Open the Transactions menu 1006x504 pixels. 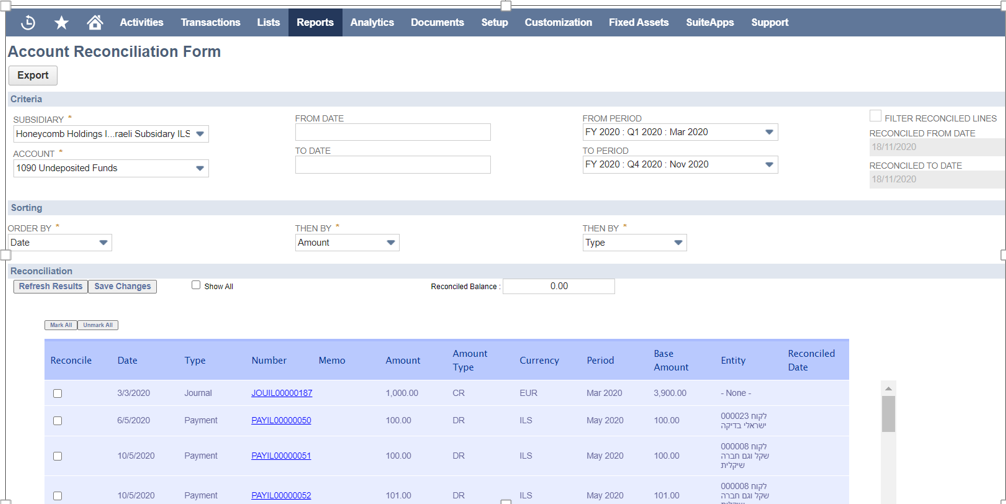tap(210, 22)
